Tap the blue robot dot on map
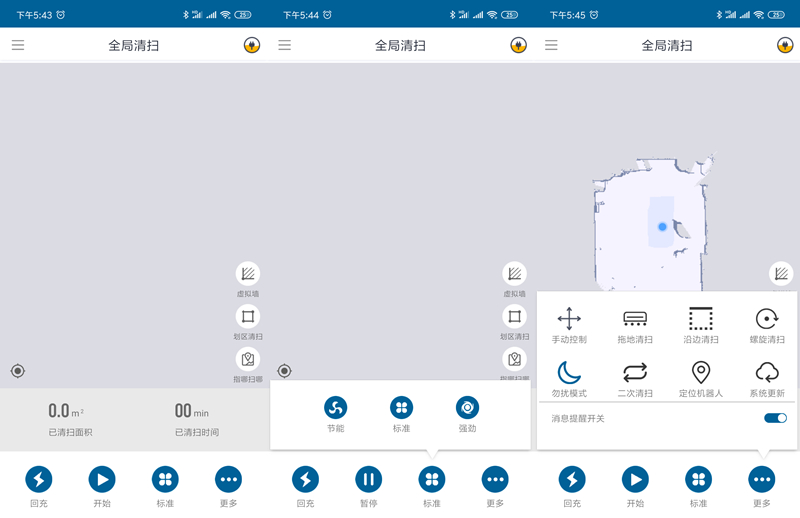Viewport: 800px width, 518px height. coord(662,227)
